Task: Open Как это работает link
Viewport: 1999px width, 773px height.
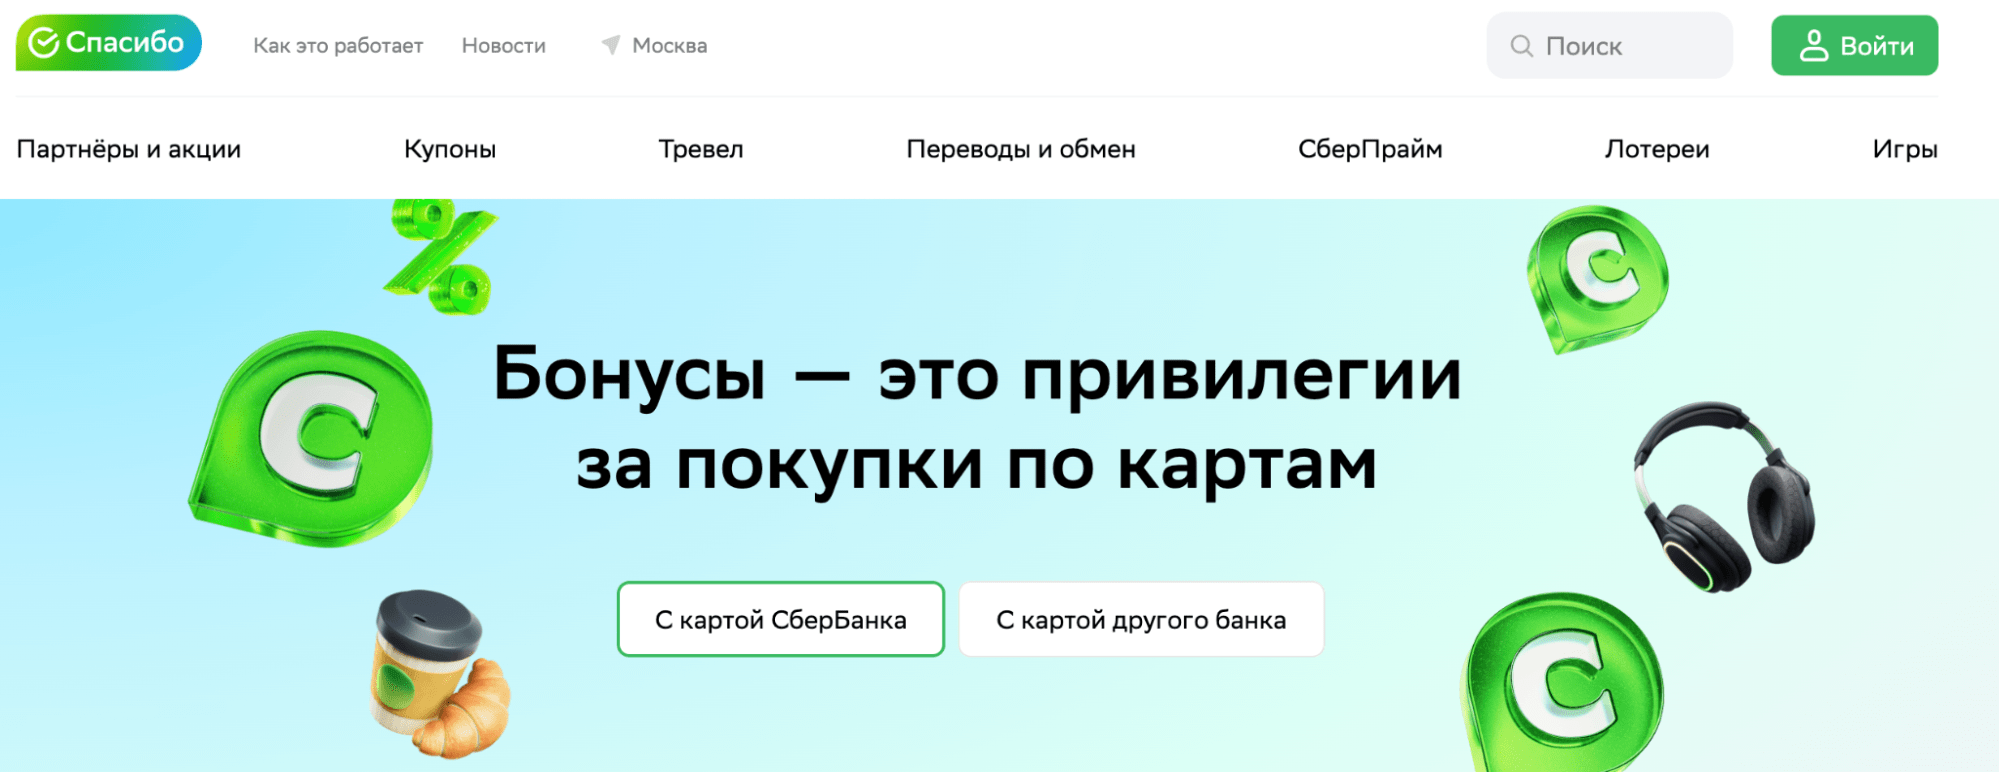Action: click(x=338, y=46)
